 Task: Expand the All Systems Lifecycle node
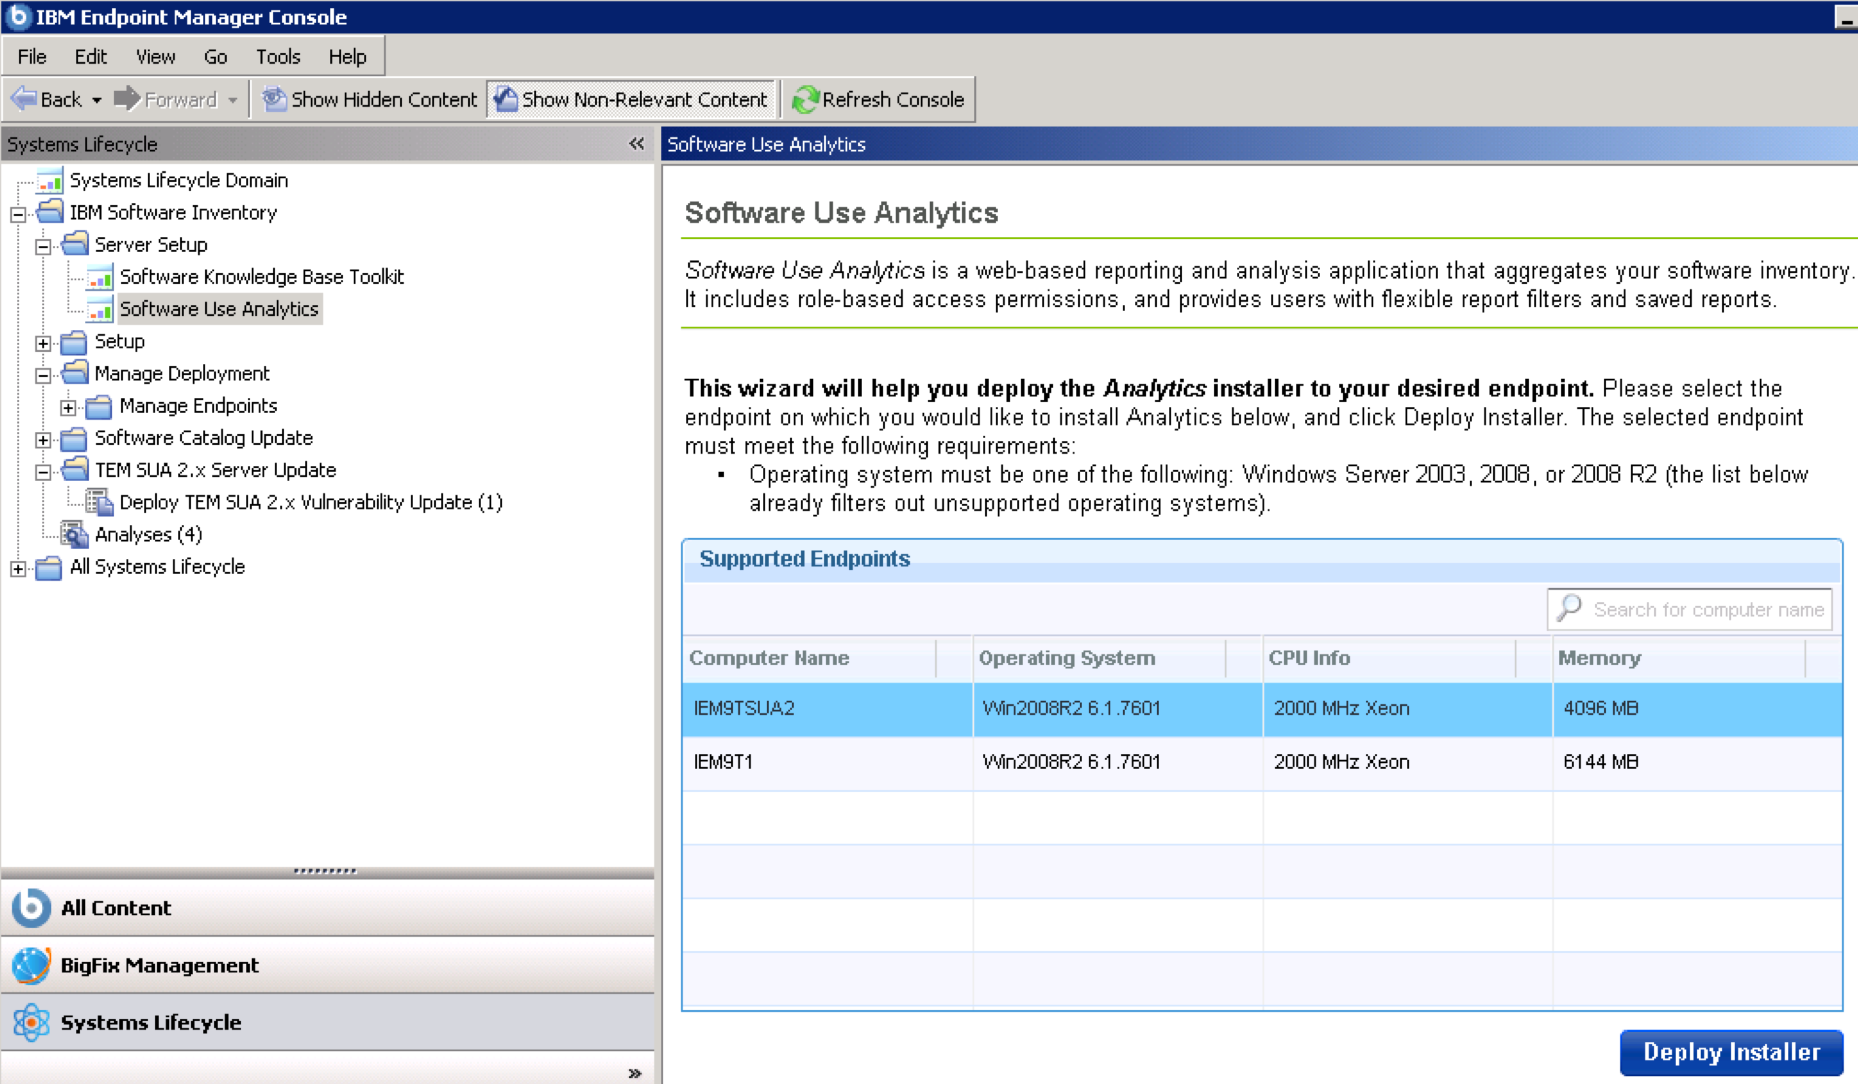coord(18,568)
